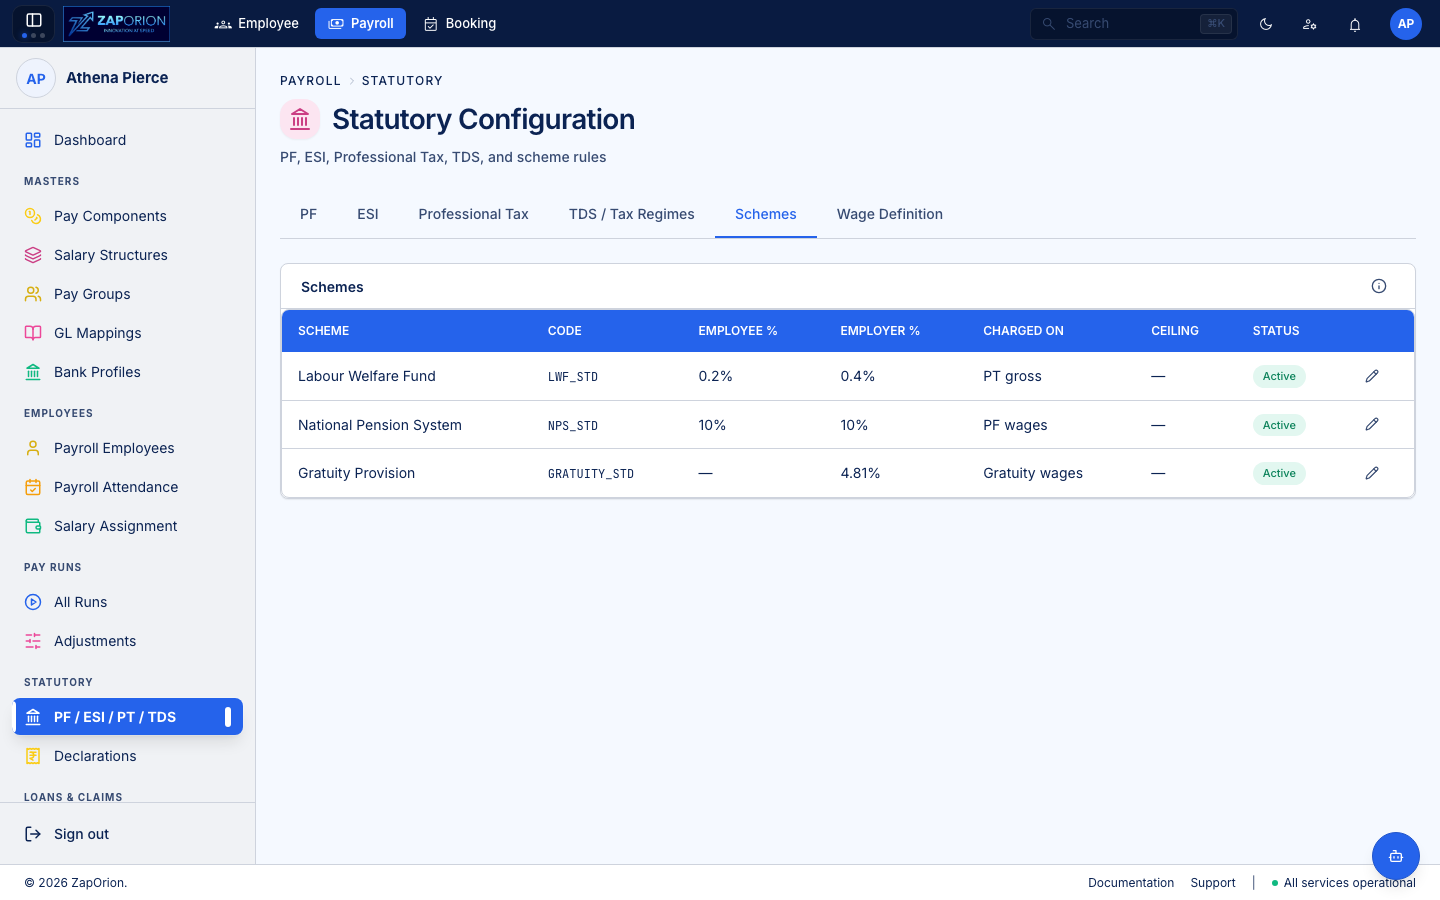Open notifications bell

[1355, 24]
